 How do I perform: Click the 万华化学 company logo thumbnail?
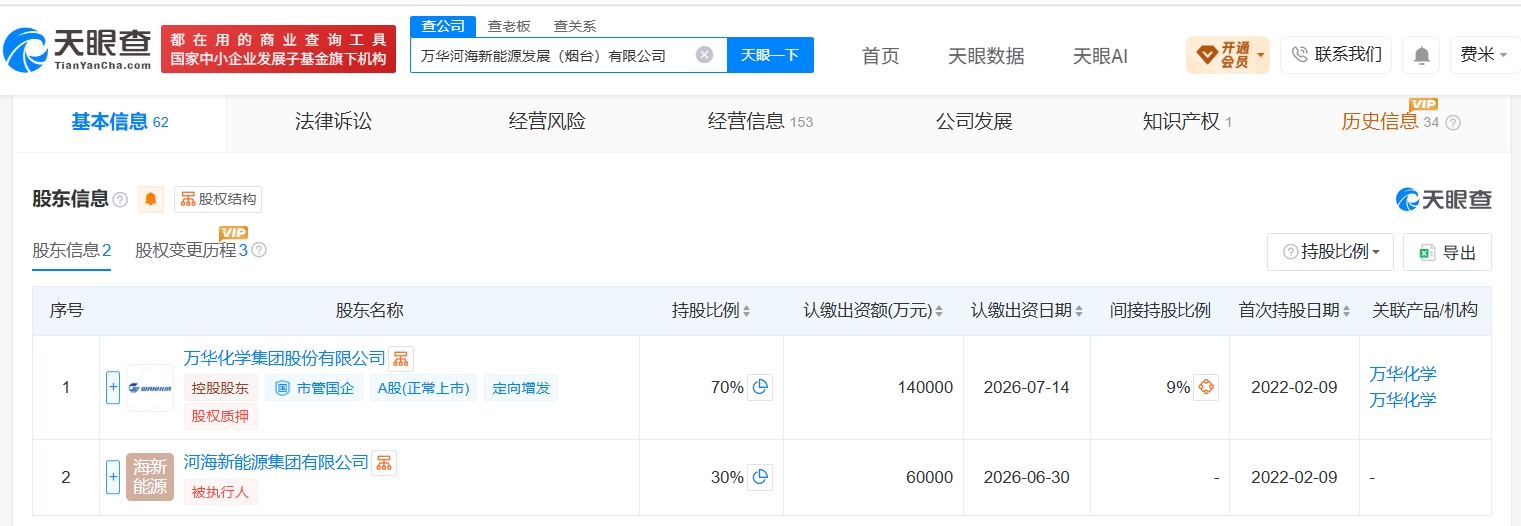point(150,387)
